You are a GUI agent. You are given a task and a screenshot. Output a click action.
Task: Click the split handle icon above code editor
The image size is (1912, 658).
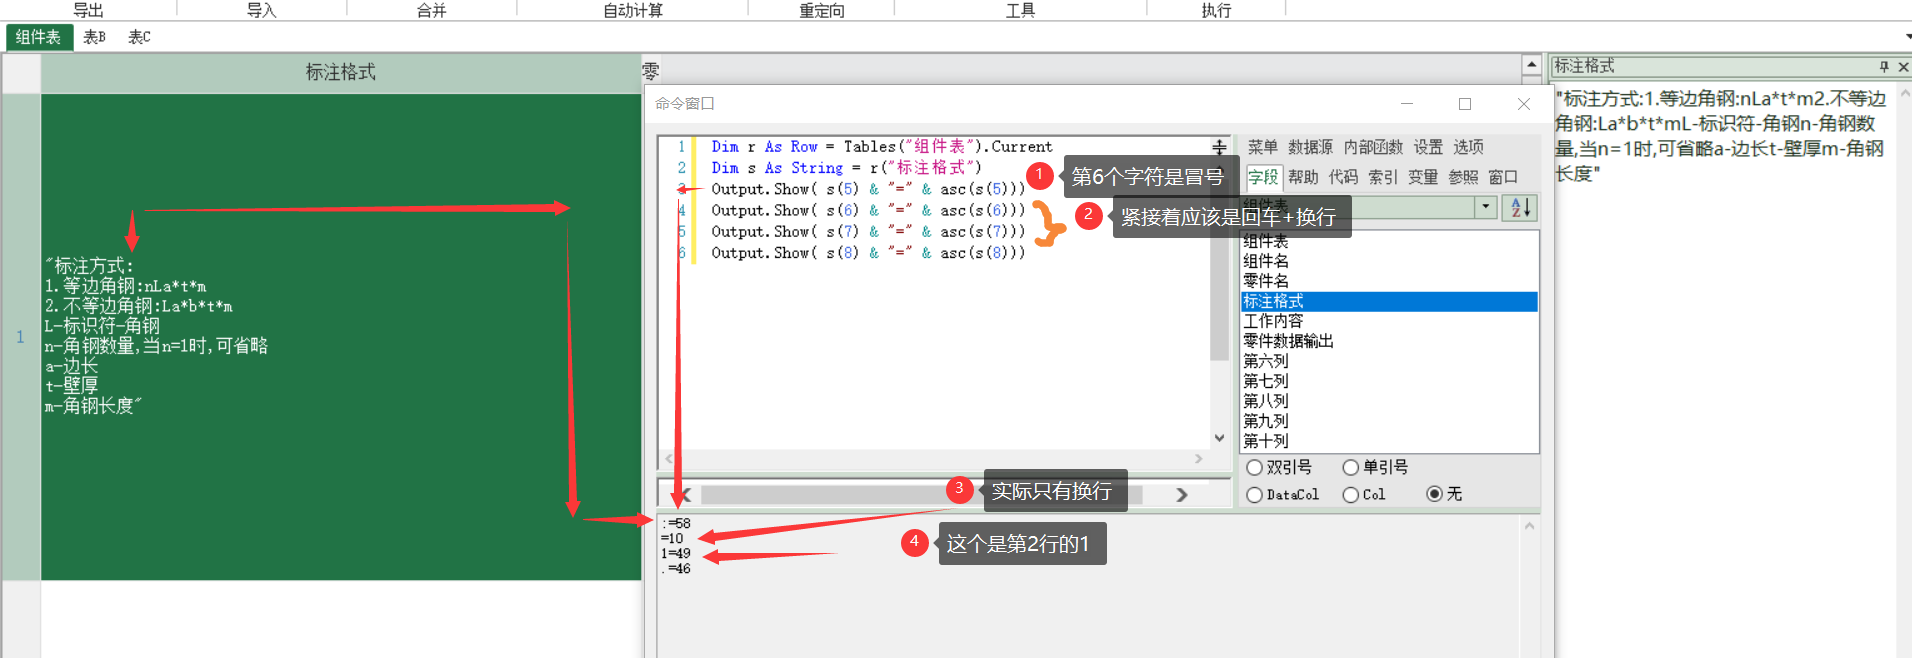coord(1219,147)
